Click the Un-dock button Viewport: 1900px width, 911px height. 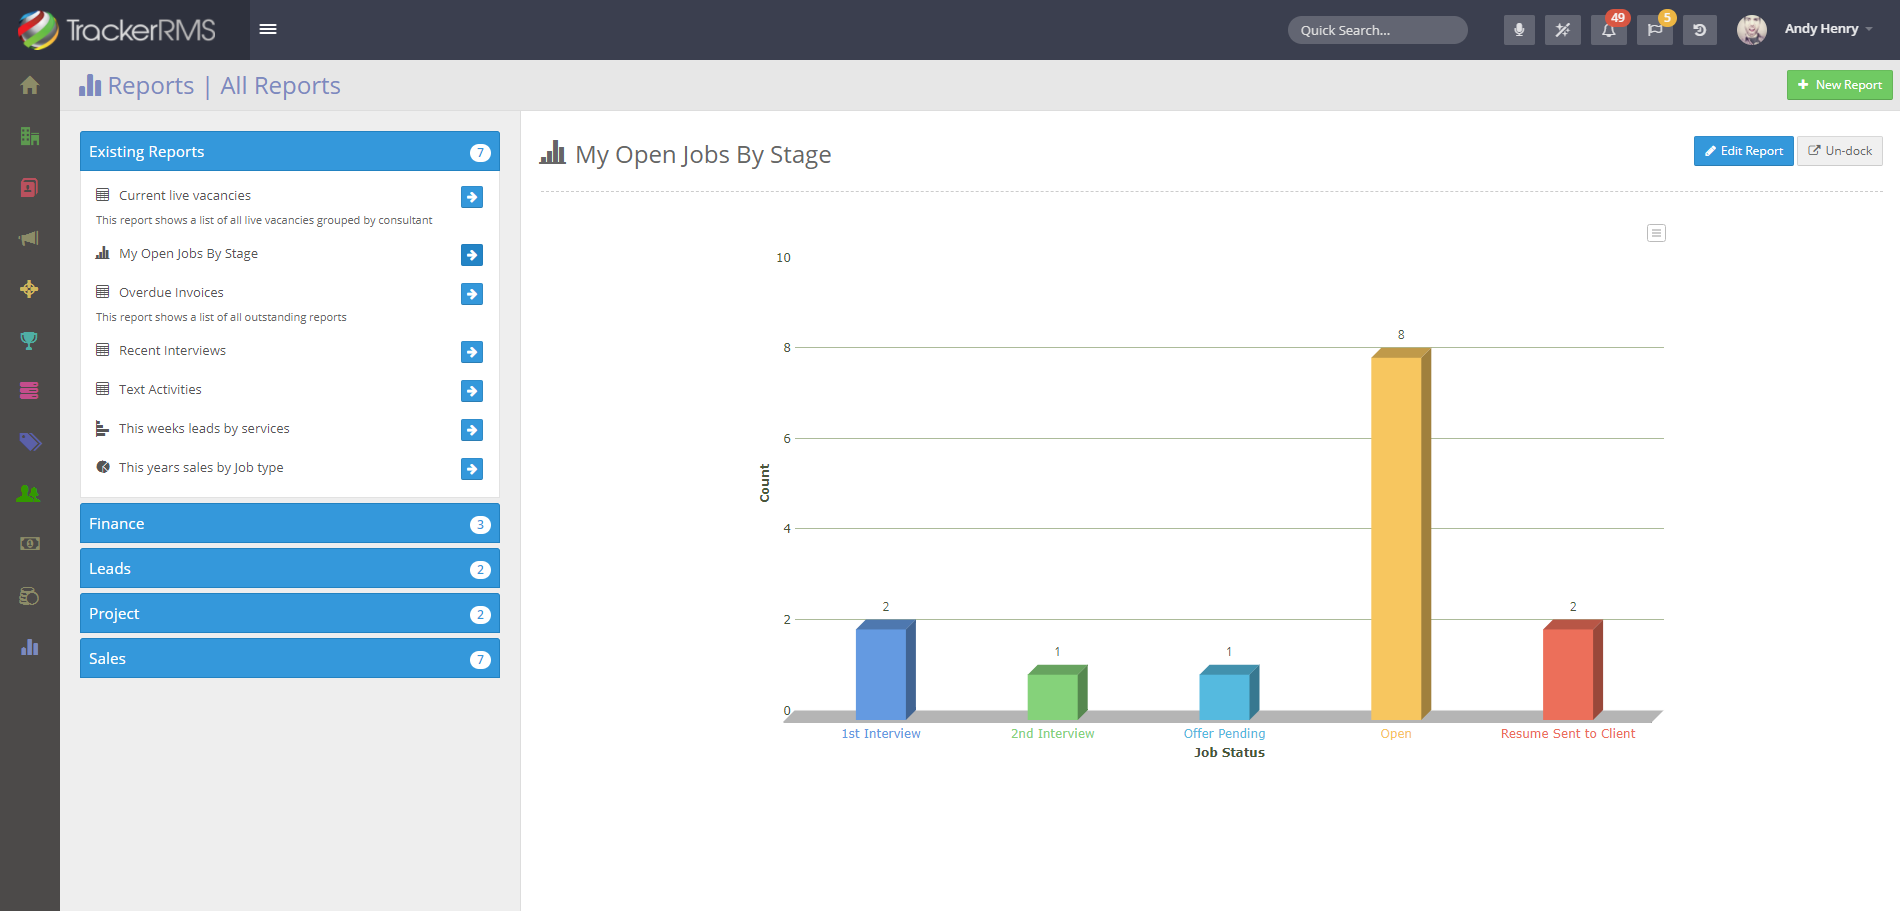[x=1840, y=151]
